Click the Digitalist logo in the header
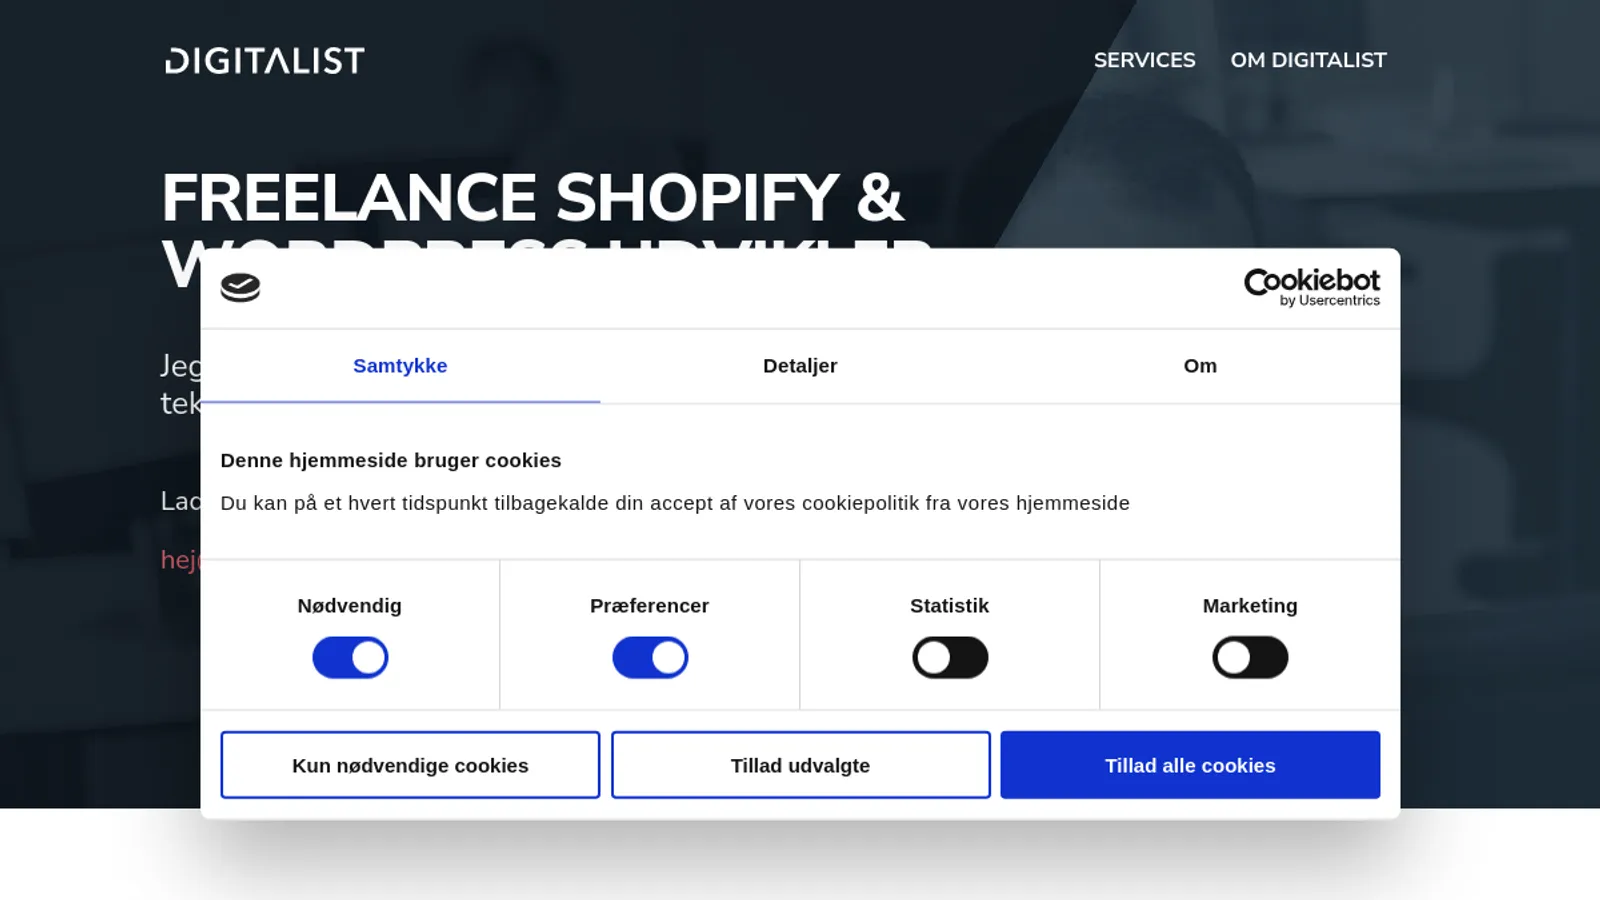The image size is (1600, 900). [x=265, y=61]
